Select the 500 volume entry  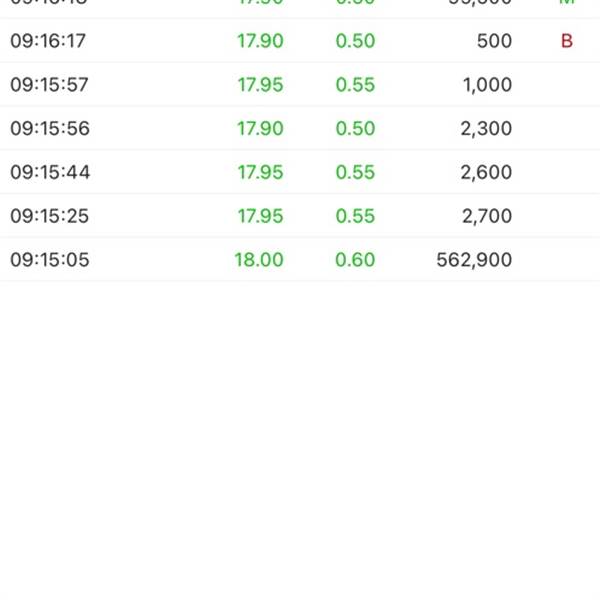(x=494, y=41)
